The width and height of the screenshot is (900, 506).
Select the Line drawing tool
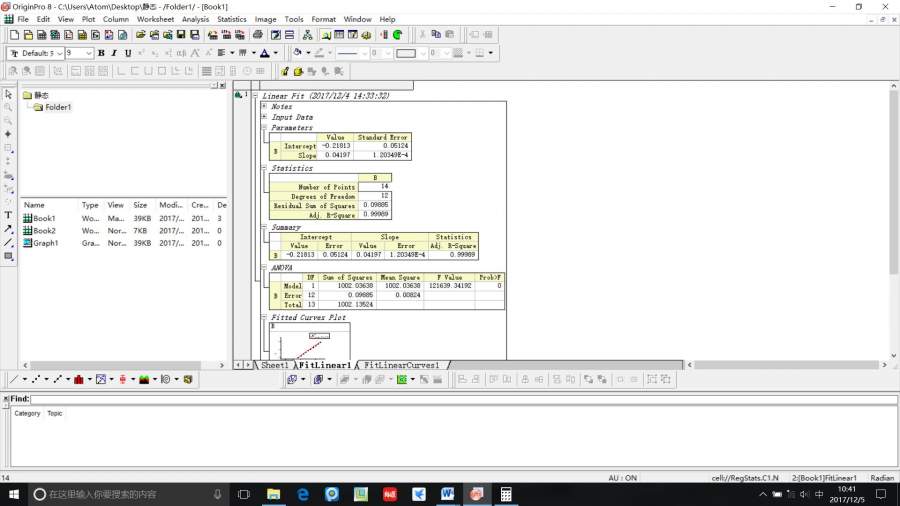(x=8, y=242)
